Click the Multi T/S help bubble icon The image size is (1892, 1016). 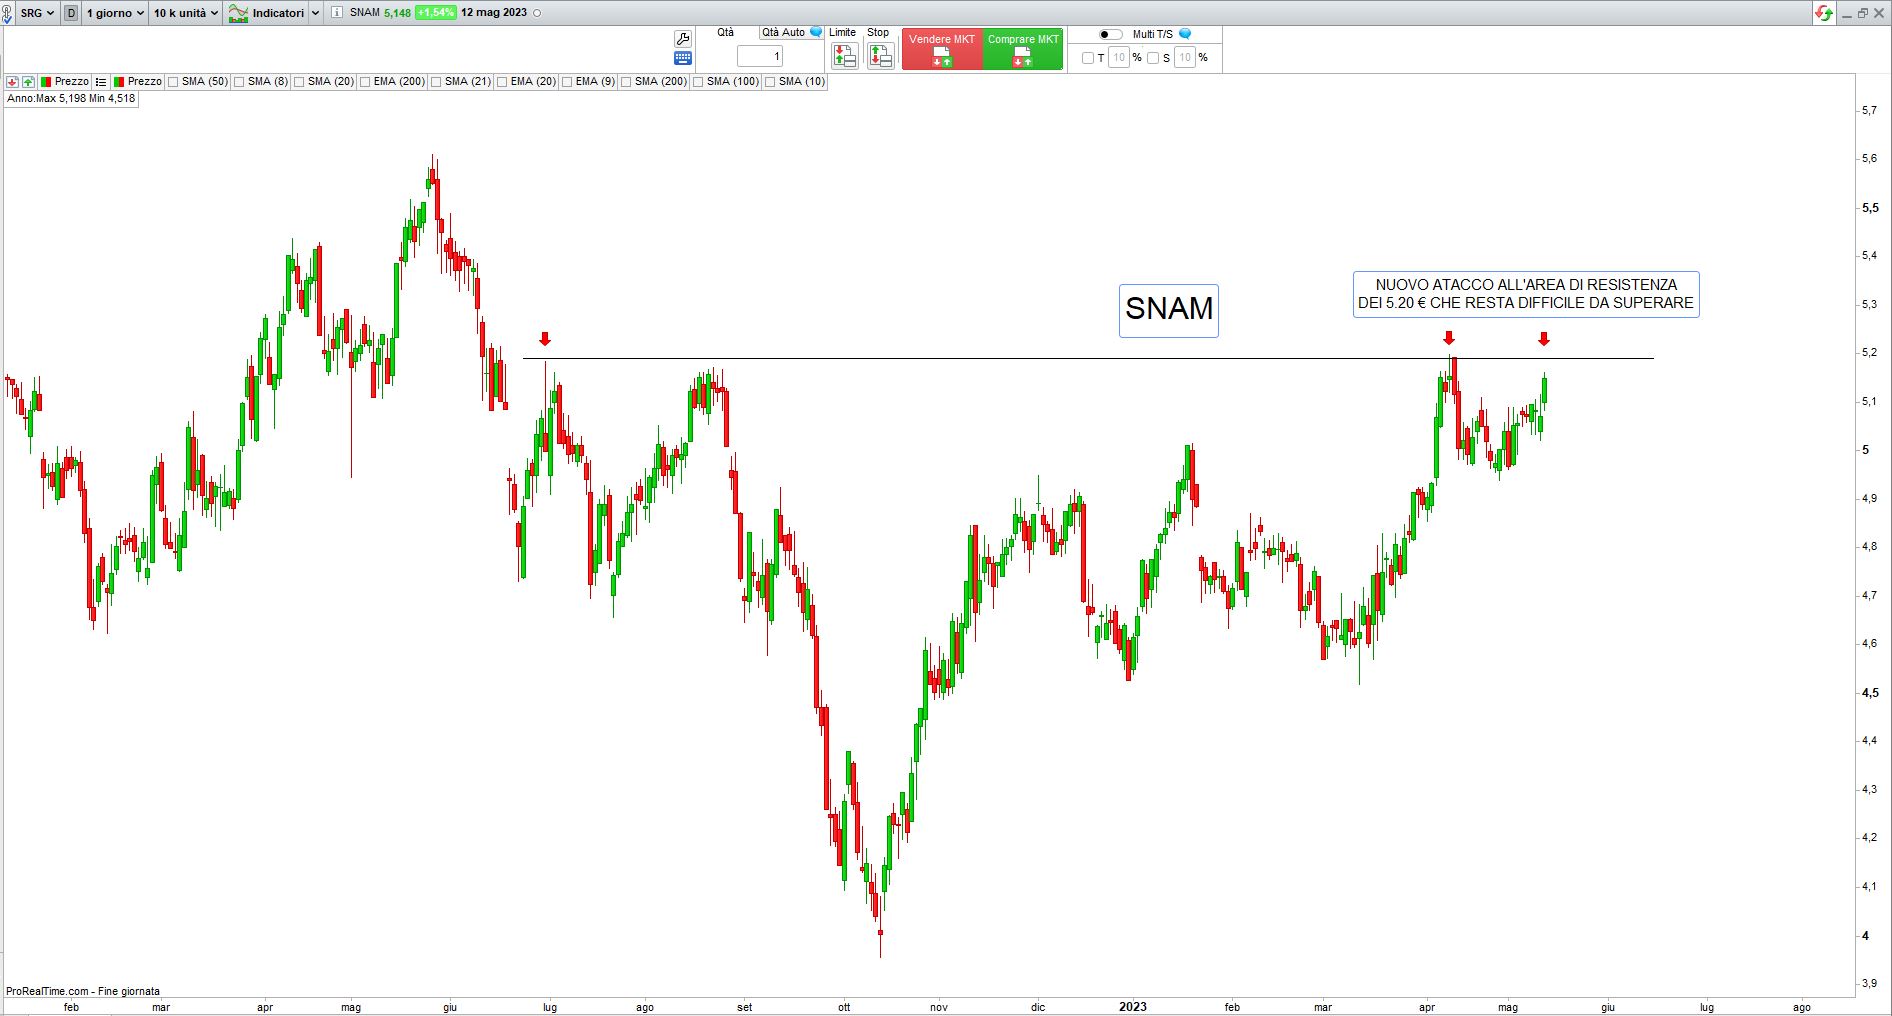(x=1185, y=34)
